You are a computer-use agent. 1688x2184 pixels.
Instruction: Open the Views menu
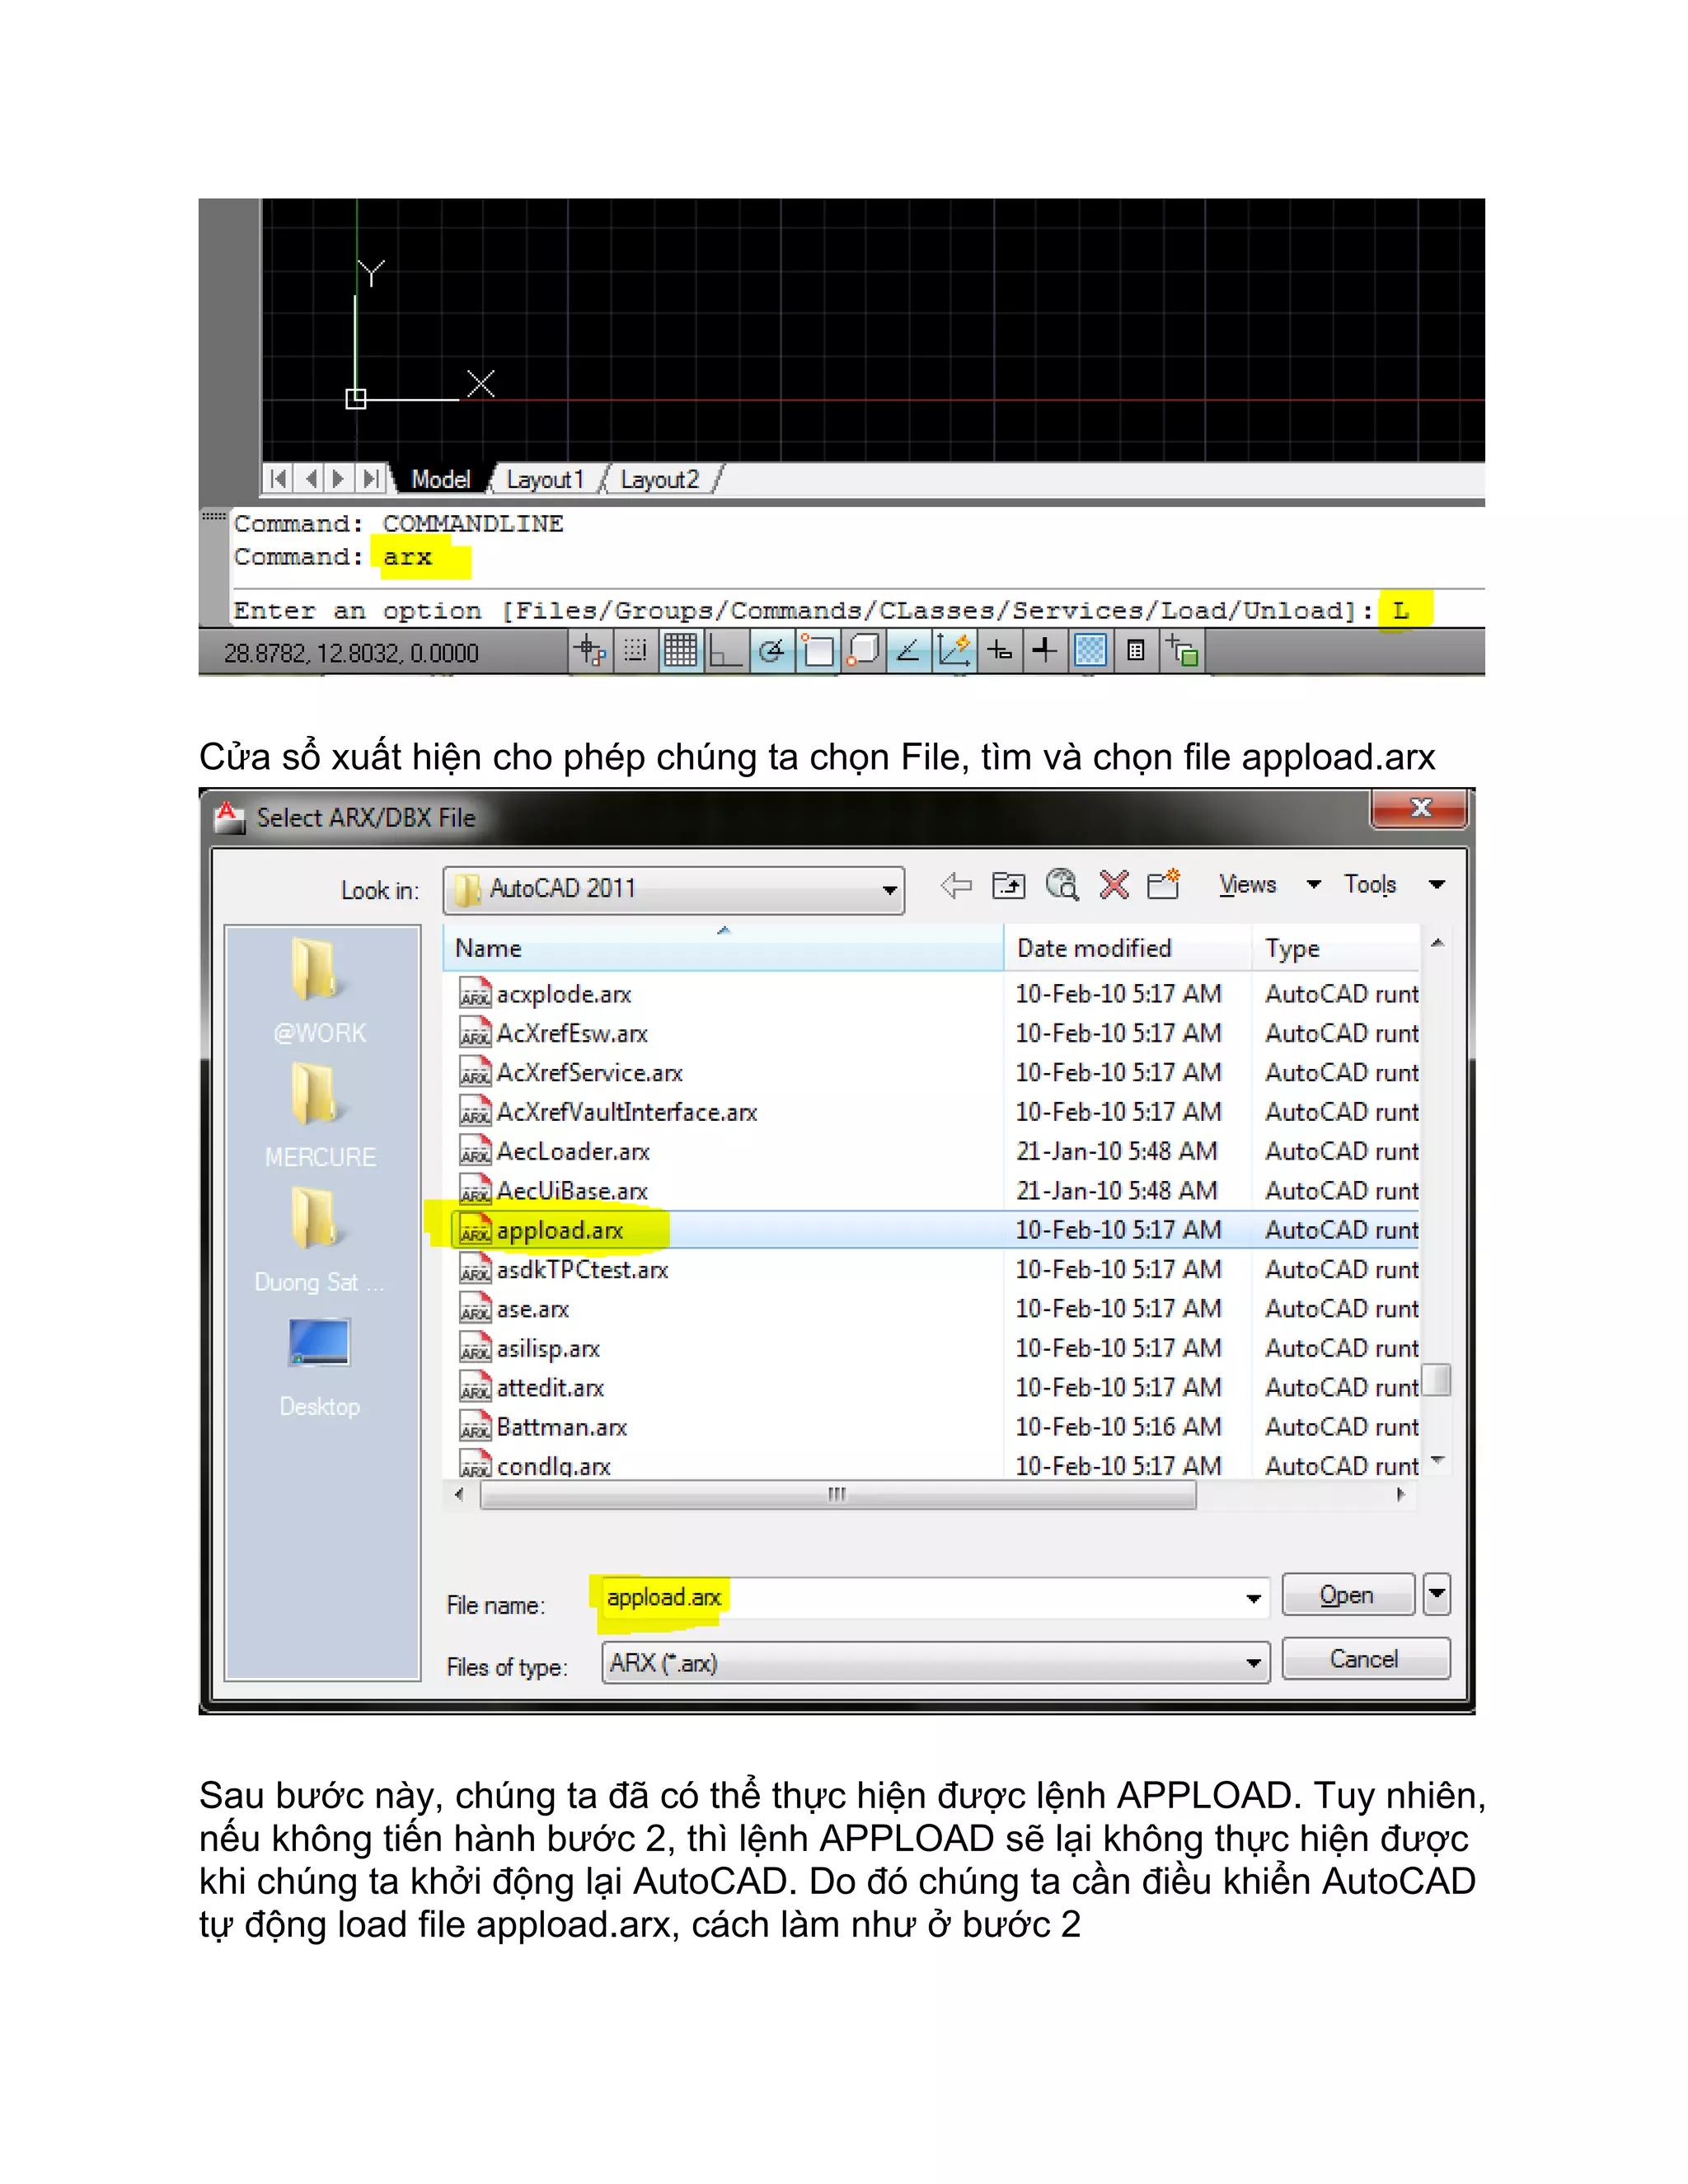[1247, 885]
